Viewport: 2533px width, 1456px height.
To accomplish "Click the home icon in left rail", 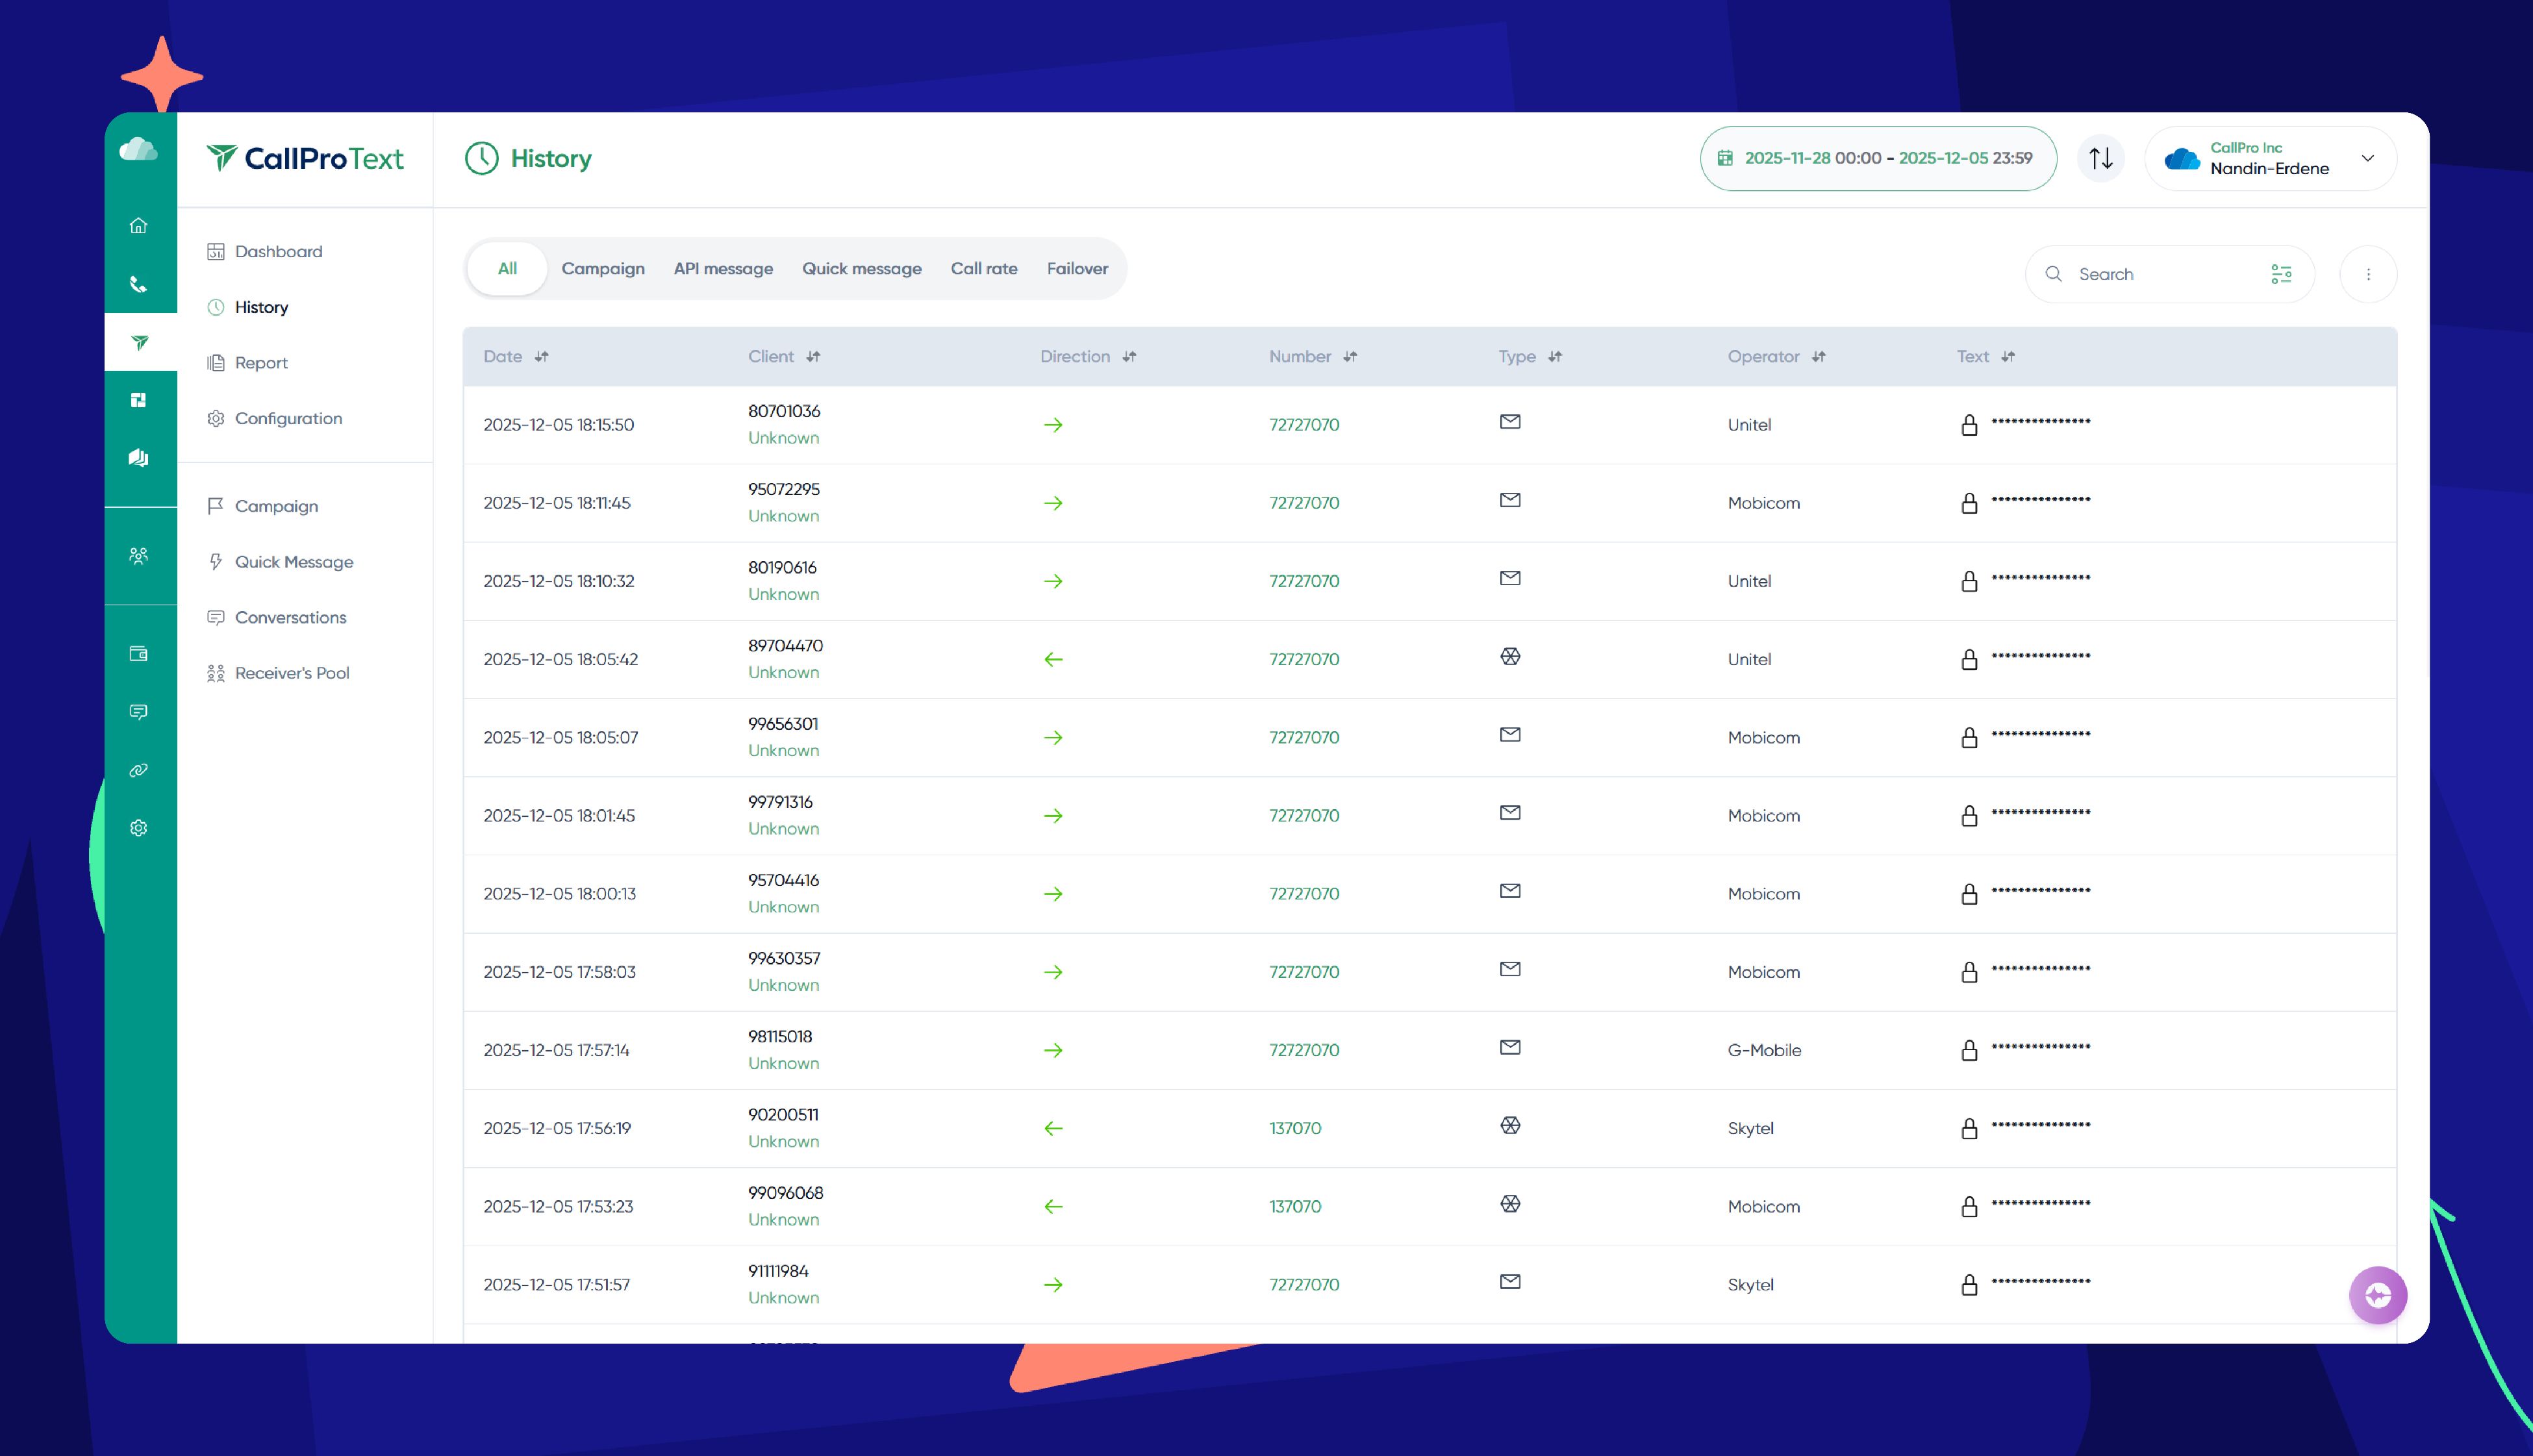I will [x=139, y=226].
